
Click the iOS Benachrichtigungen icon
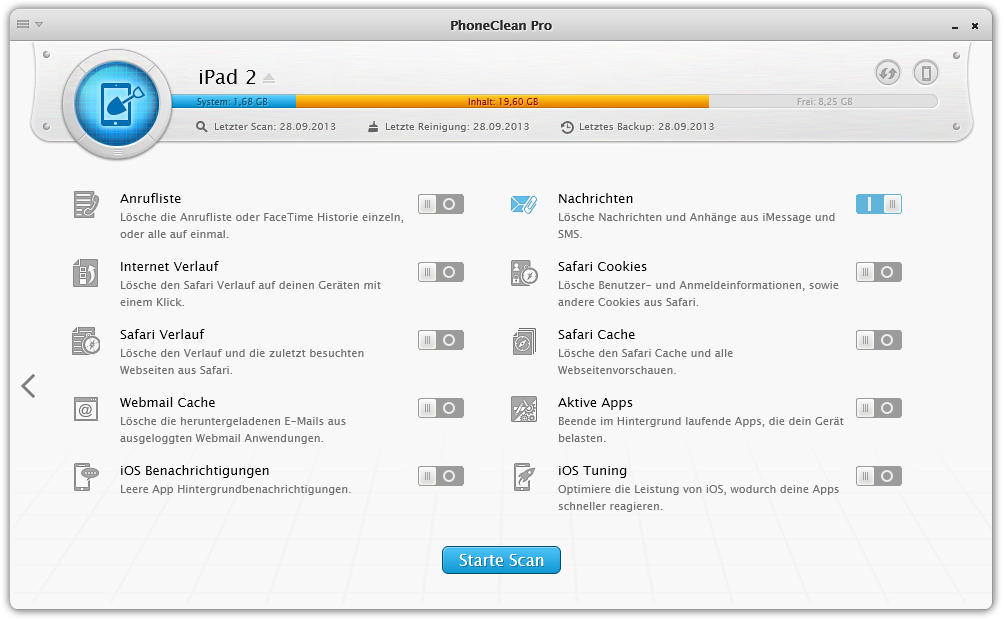tap(86, 477)
